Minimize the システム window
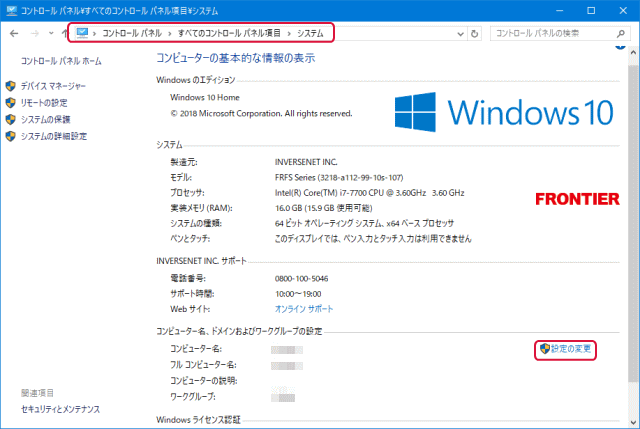Image resolution: width=640 pixels, height=429 pixels. click(x=560, y=11)
